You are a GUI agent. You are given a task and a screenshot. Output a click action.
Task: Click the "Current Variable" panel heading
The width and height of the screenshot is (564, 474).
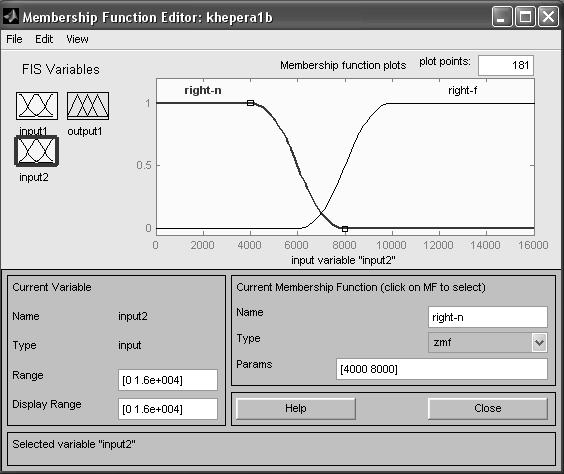coord(52,287)
